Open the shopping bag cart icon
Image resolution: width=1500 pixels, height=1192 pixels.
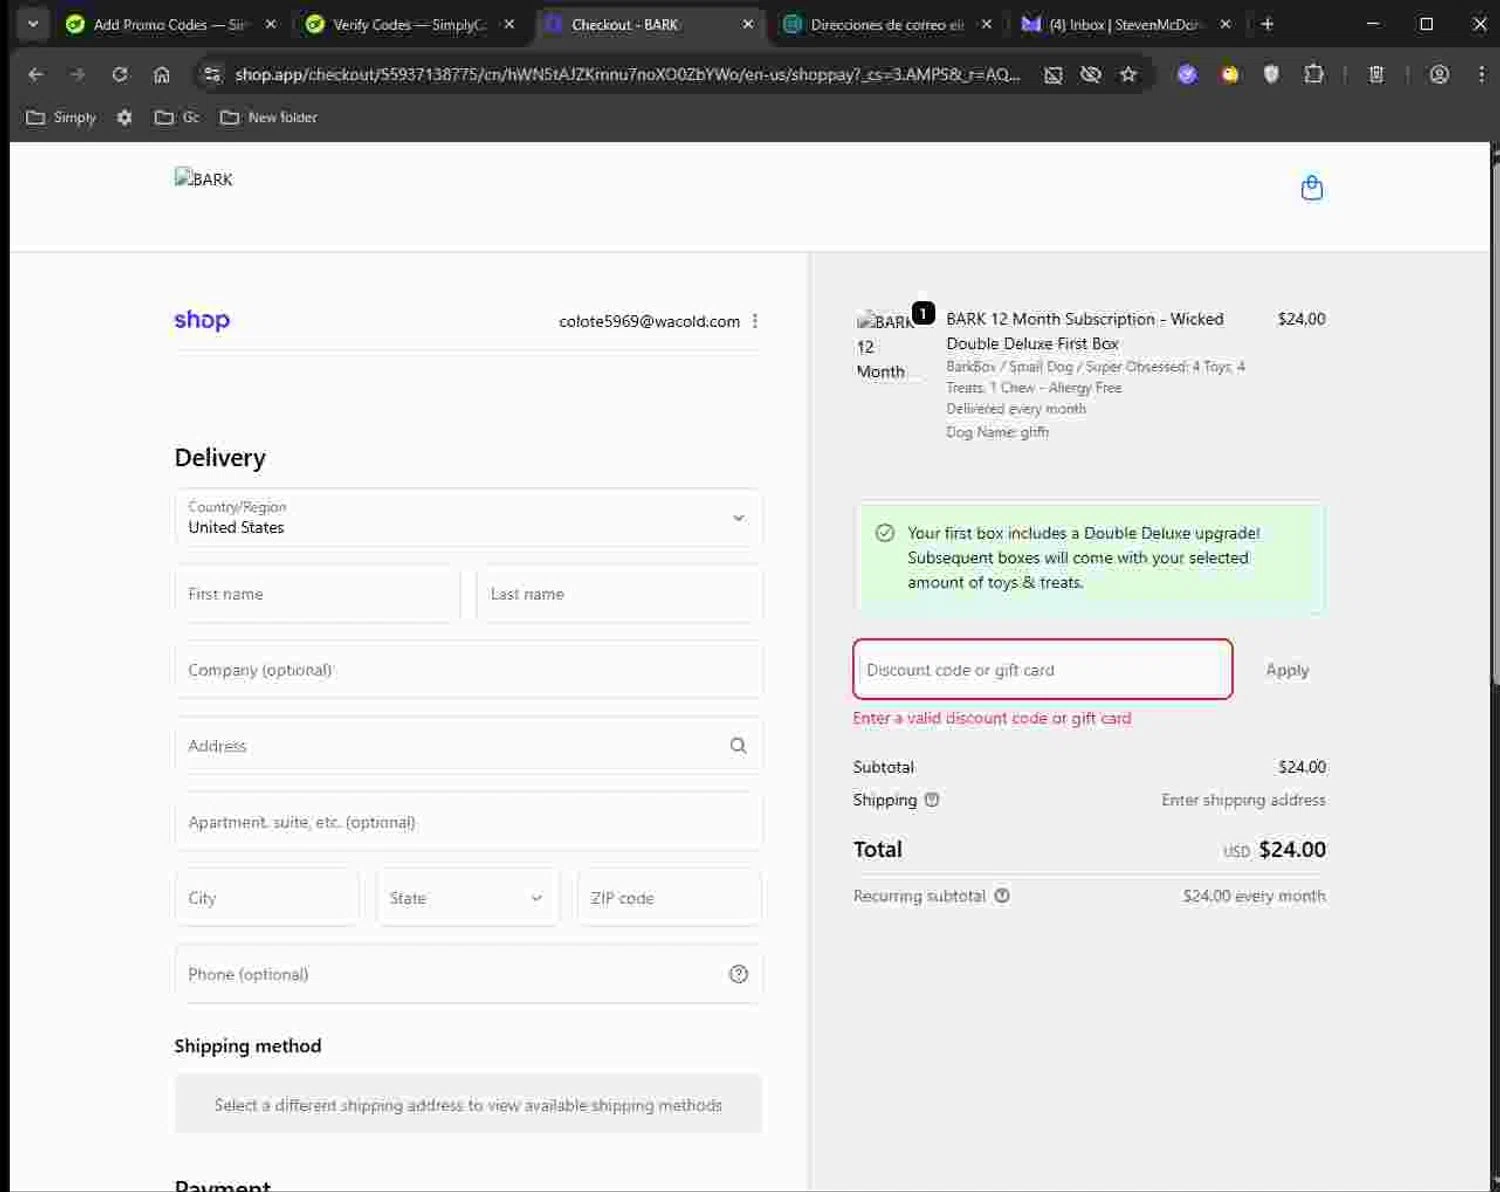coord(1311,187)
